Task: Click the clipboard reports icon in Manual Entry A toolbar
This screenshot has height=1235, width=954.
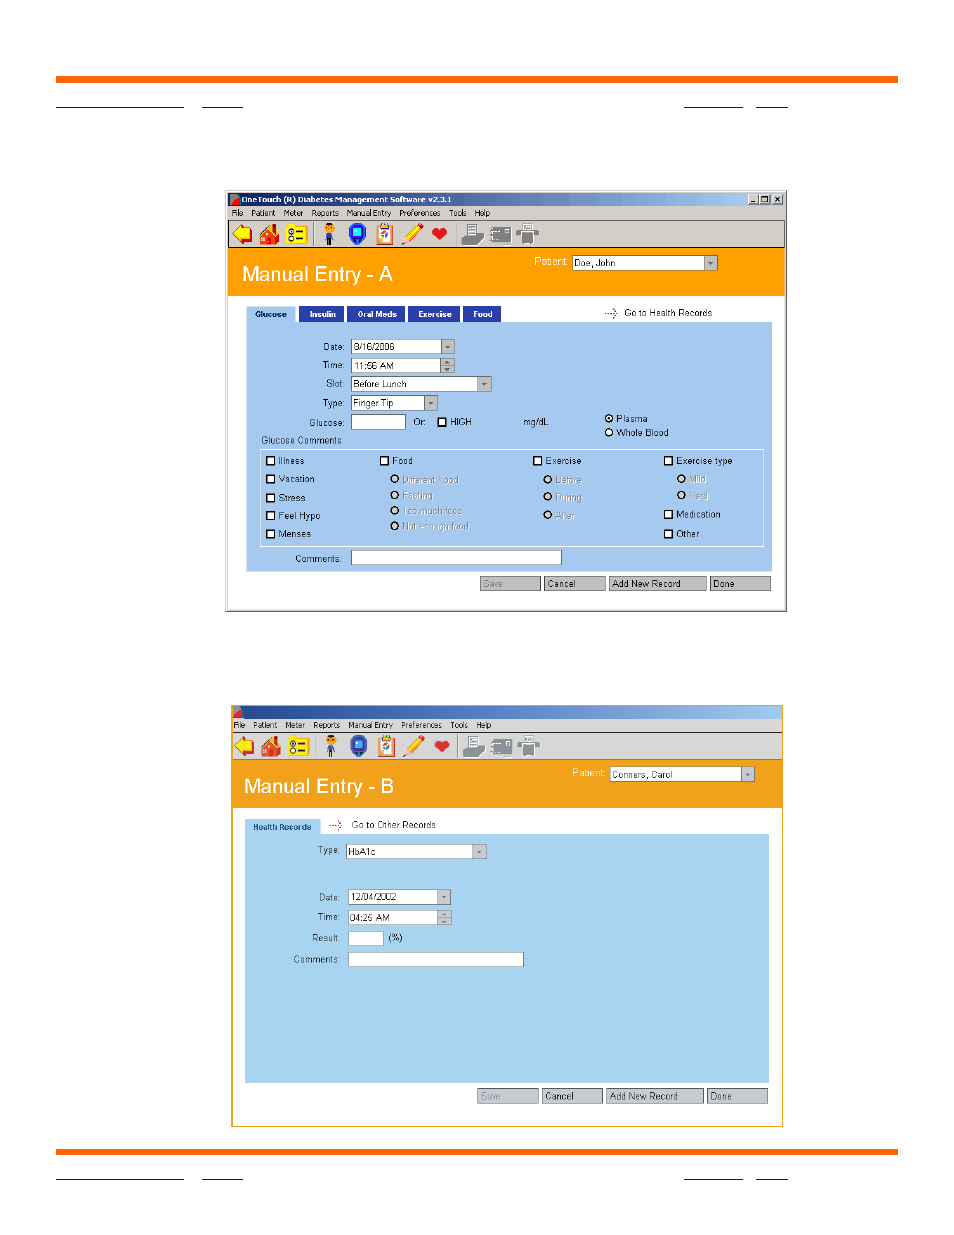Action: pos(385,234)
